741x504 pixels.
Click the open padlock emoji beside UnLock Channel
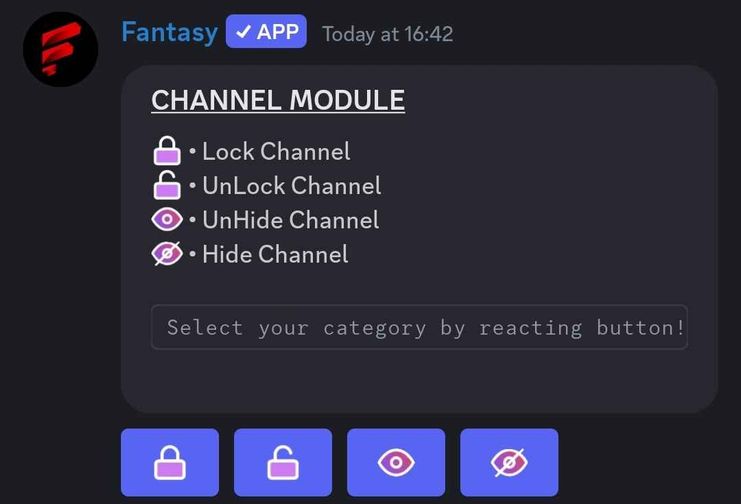click(x=167, y=185)
